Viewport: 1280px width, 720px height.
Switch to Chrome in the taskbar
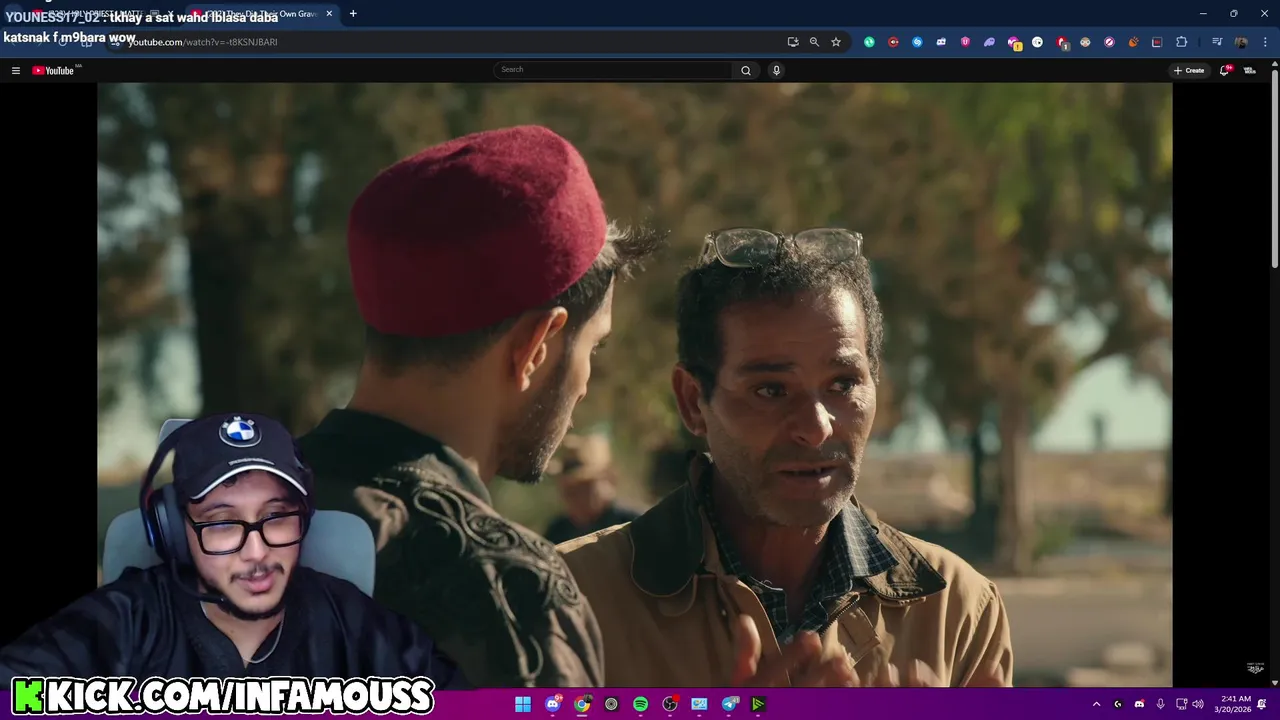582,704
